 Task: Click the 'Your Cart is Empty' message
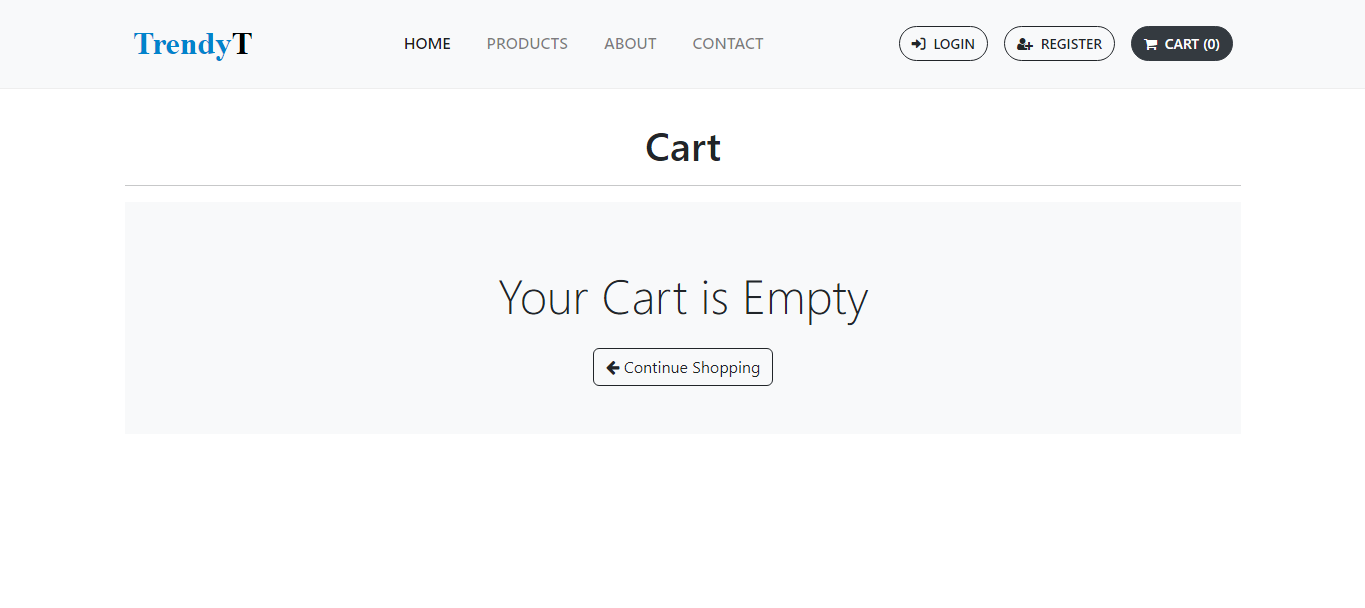pyautogui.click(x=683, y=298)
